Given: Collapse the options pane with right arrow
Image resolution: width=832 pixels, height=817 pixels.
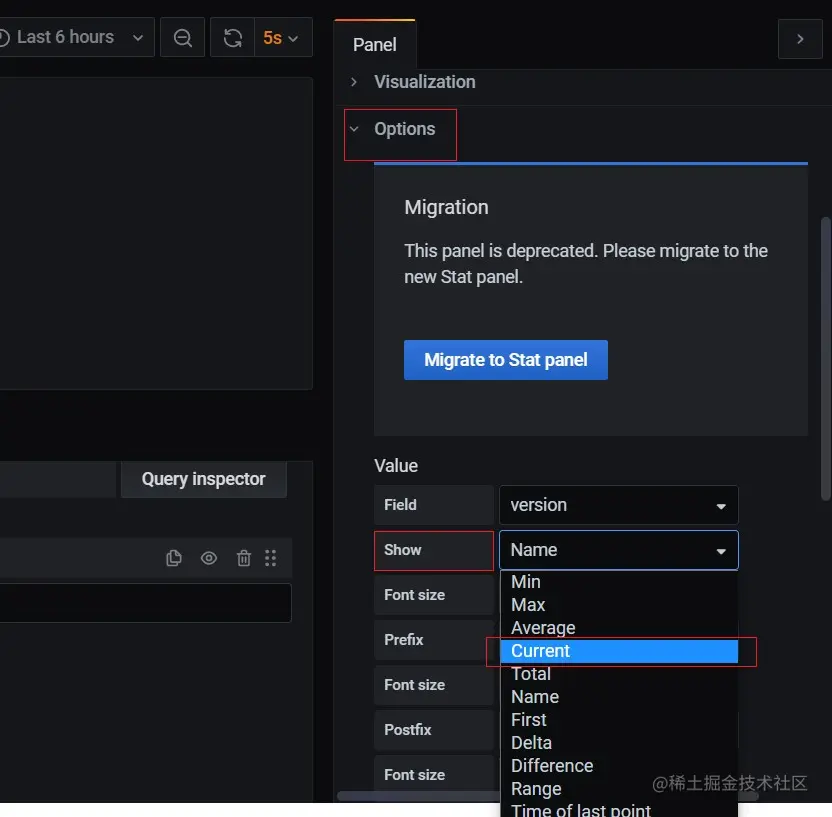Looking at the screenshot, I should pyautogui.click(x=800, y=39).
